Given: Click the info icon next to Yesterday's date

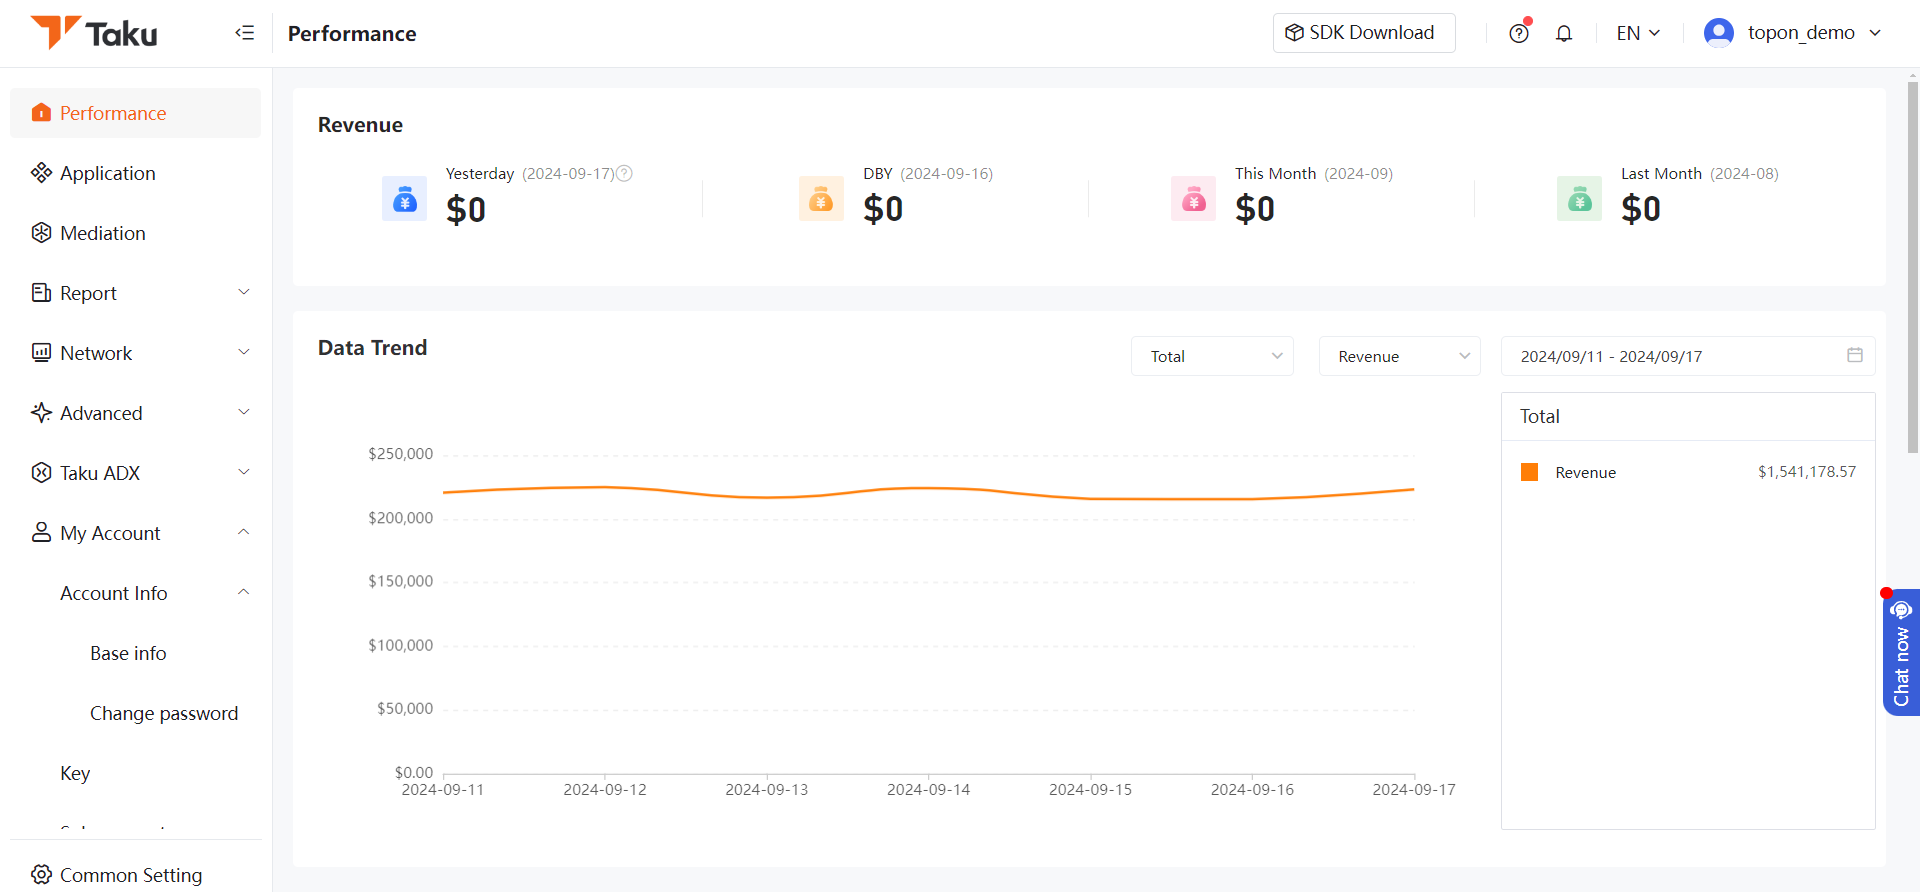Looking at the screenshot, I should point(624,173).
